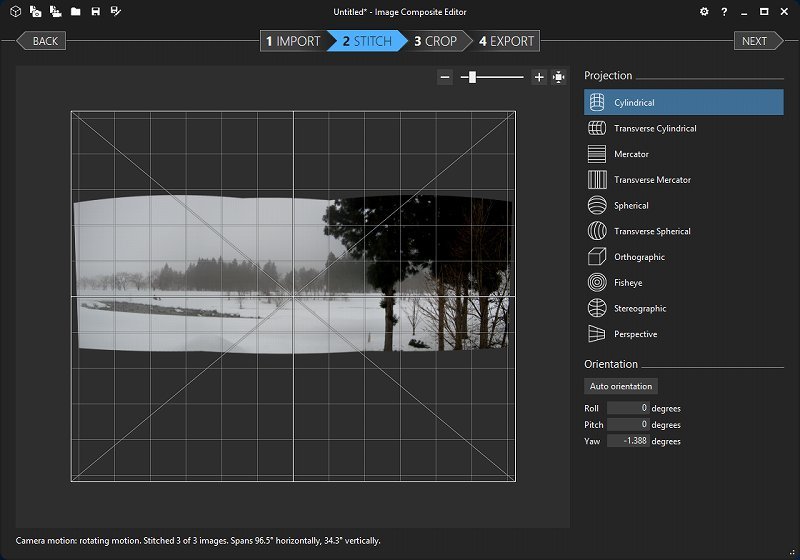The height and width of the screenshot is (560, 800).
Task: Click the Projection section heading
Action: pyautogui.click(x=608, y=75)
